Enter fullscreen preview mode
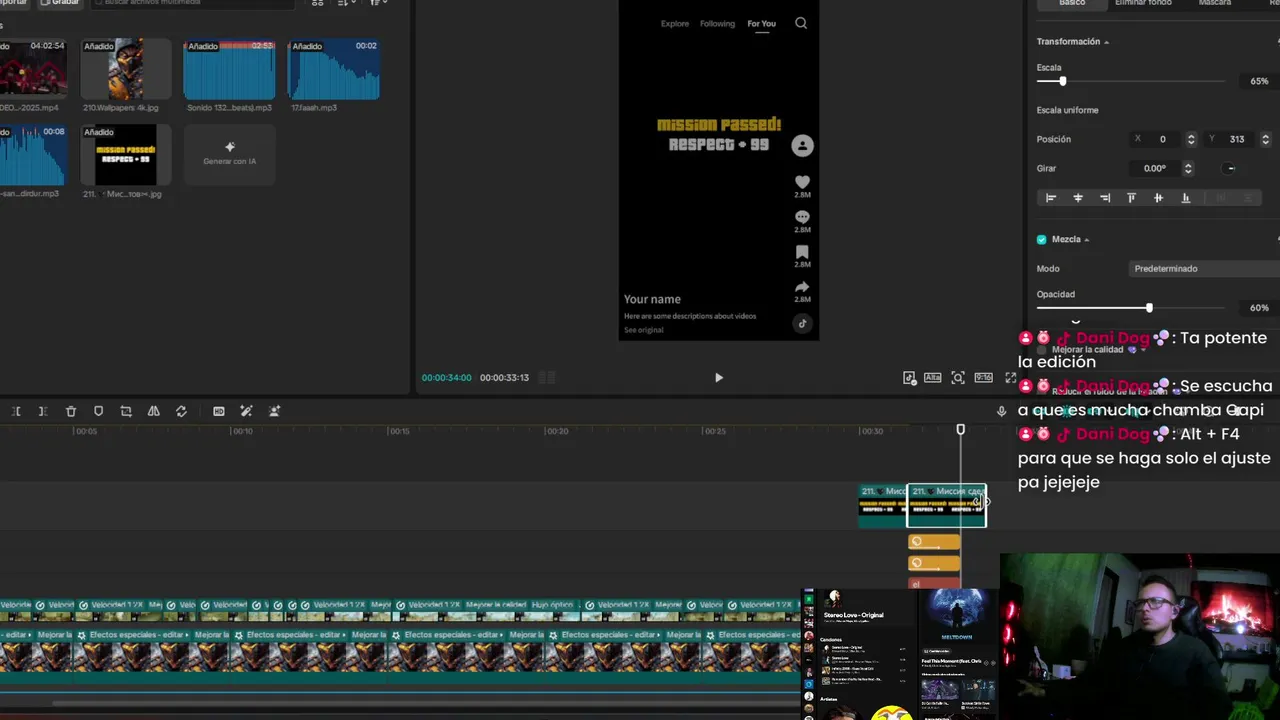Viewport: 1280px width, 720px height. [1010, 377]
